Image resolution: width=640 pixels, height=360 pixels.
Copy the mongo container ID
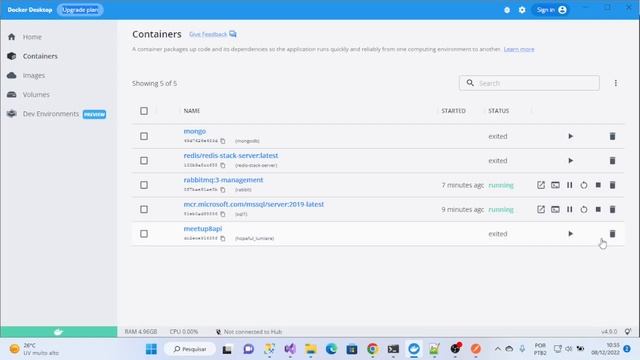point(222,141)
